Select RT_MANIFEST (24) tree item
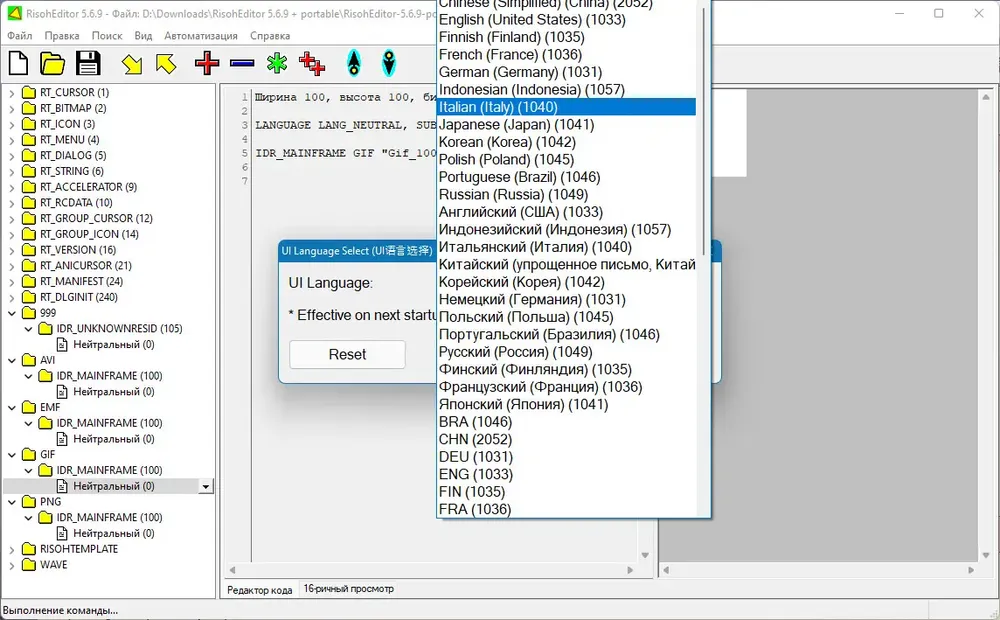This screenshot has width=1000, height=620. 81,281
